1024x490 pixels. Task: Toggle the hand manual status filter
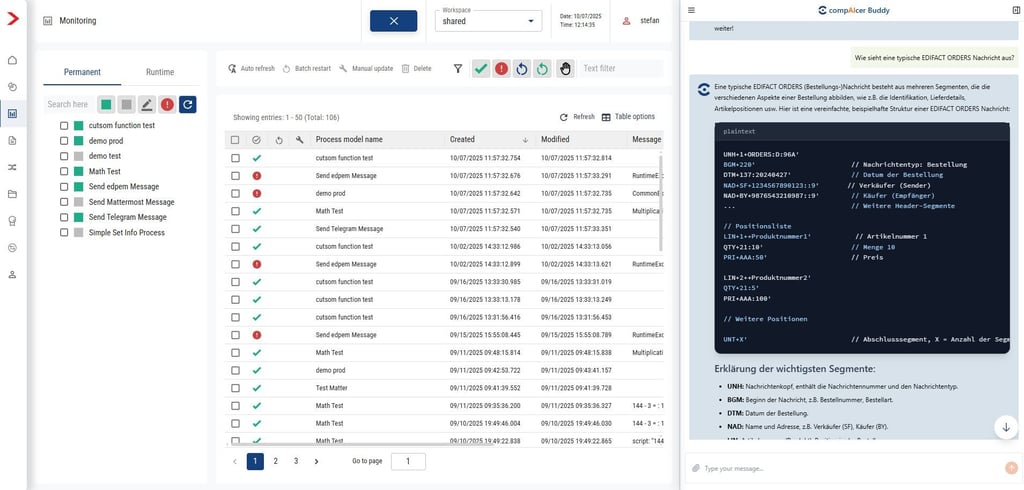566,69
